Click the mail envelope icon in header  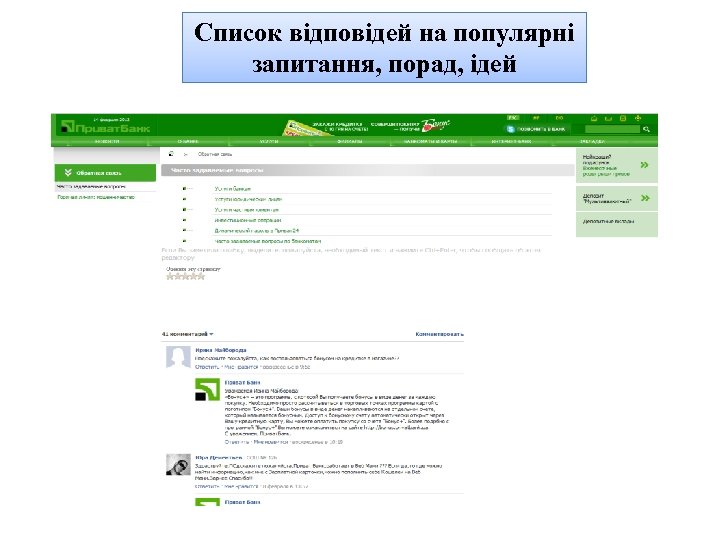pos(608,118)
